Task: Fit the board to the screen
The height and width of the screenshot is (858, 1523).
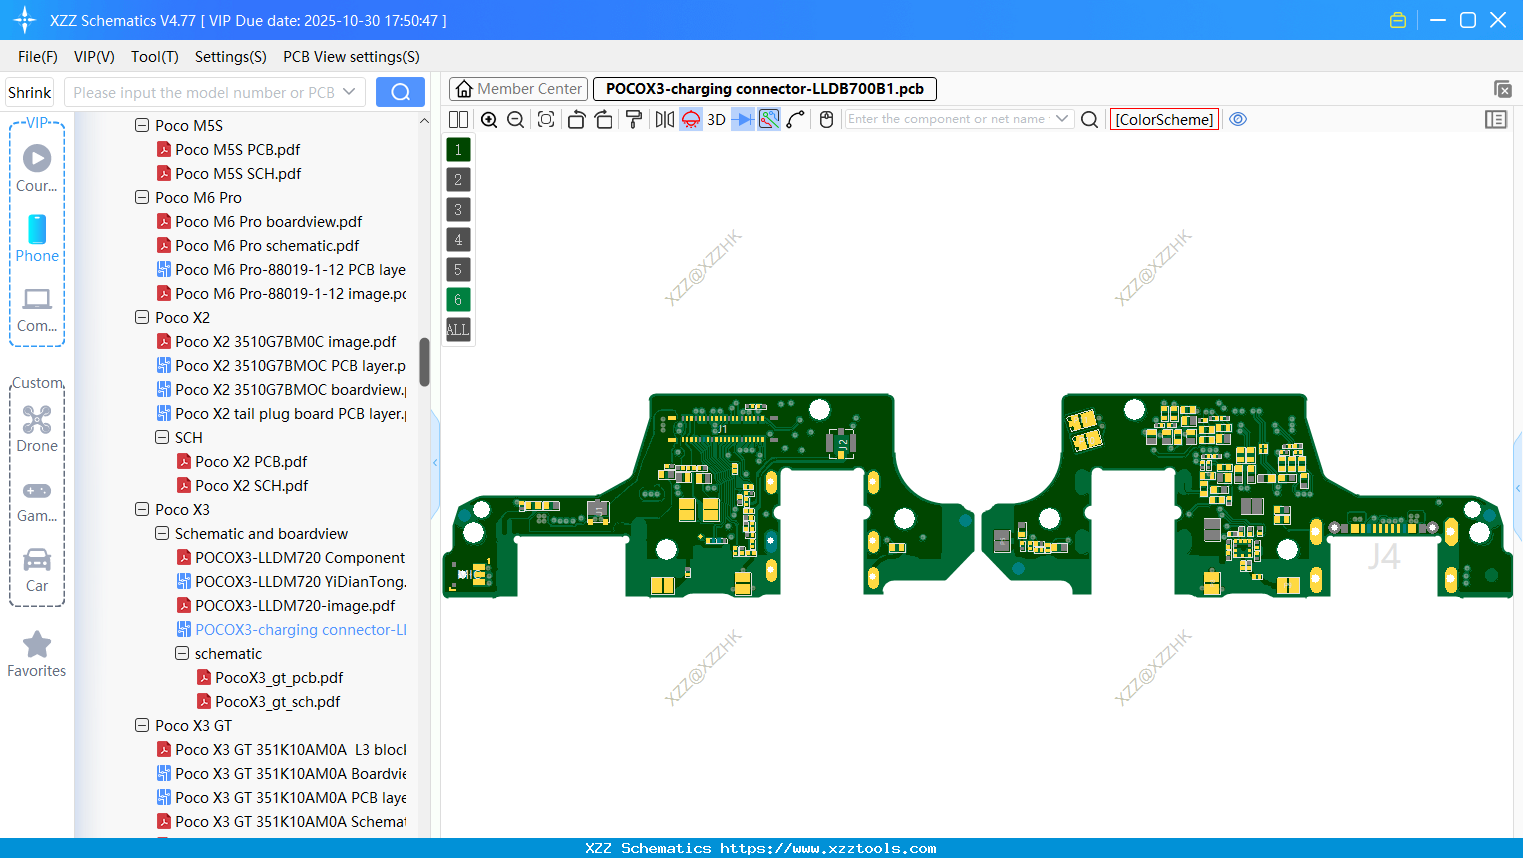Action: coord(546,120)
